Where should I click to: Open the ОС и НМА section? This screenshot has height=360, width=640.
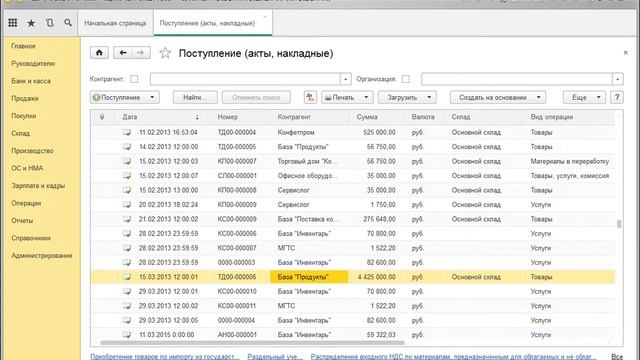coord(27,168)
